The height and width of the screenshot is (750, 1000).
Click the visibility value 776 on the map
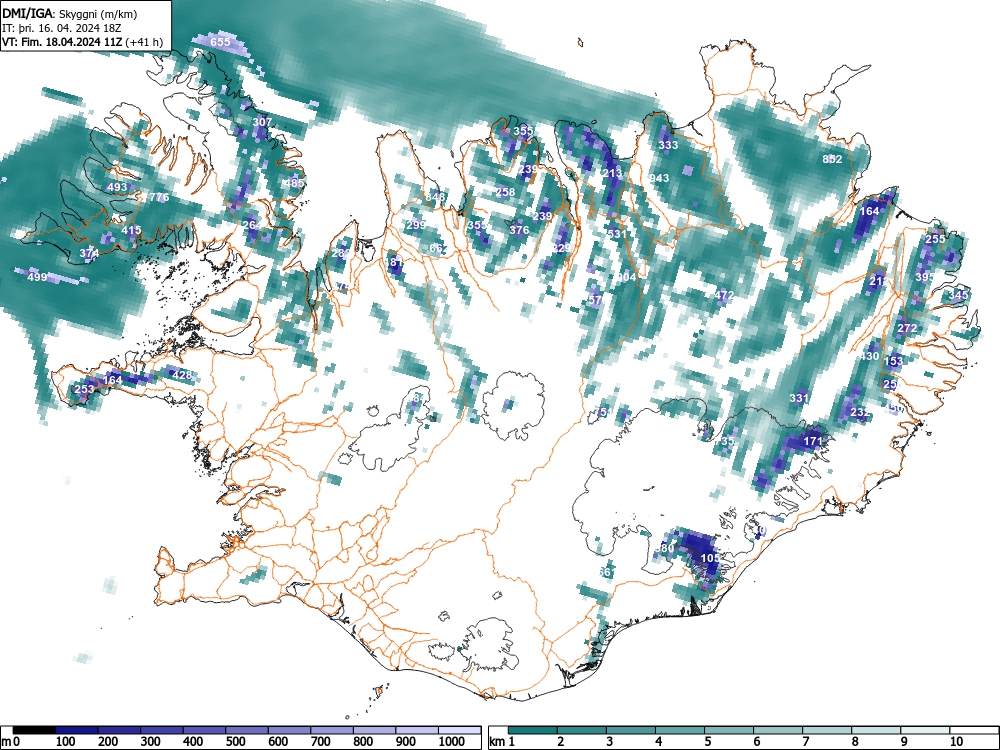159,198
